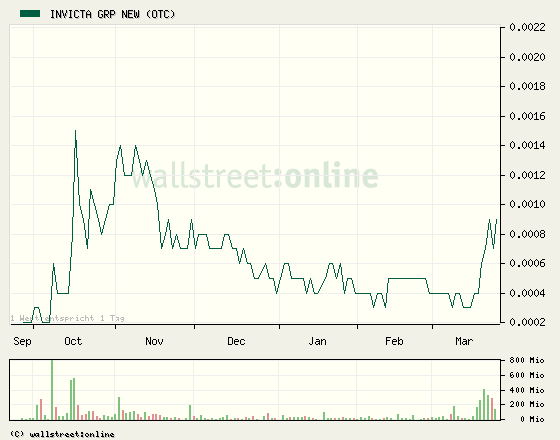Click the 0.0016 price axis label

(528, 116)
